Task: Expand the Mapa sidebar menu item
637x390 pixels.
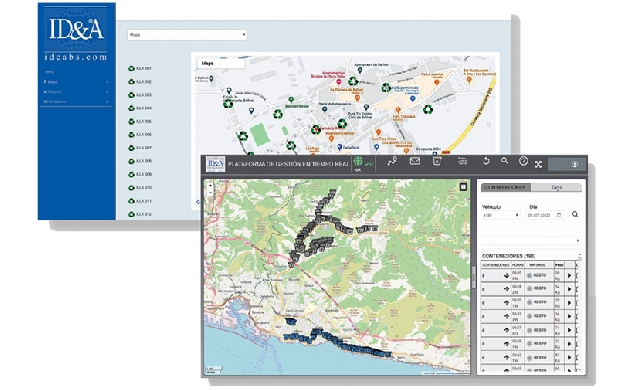Action: [x=76, y=82]
